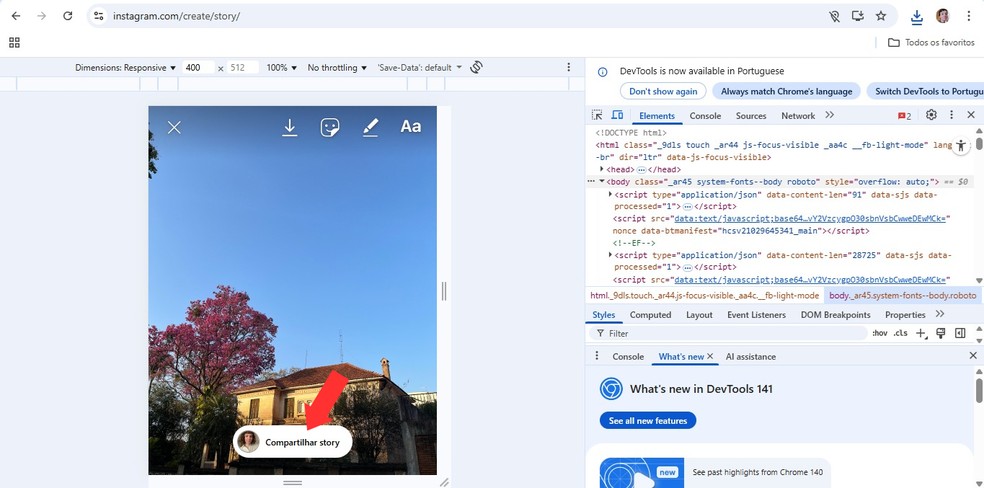Viewport: 984px width, 488px height.
Task: Open the sticker picker in story editor
Action: [330, 127]
